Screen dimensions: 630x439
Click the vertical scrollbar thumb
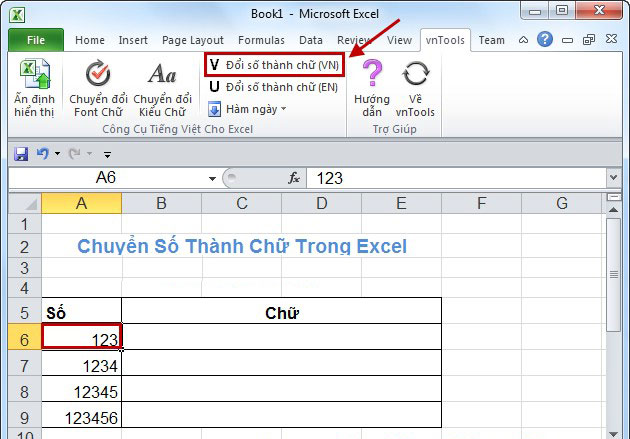[614, 275]
